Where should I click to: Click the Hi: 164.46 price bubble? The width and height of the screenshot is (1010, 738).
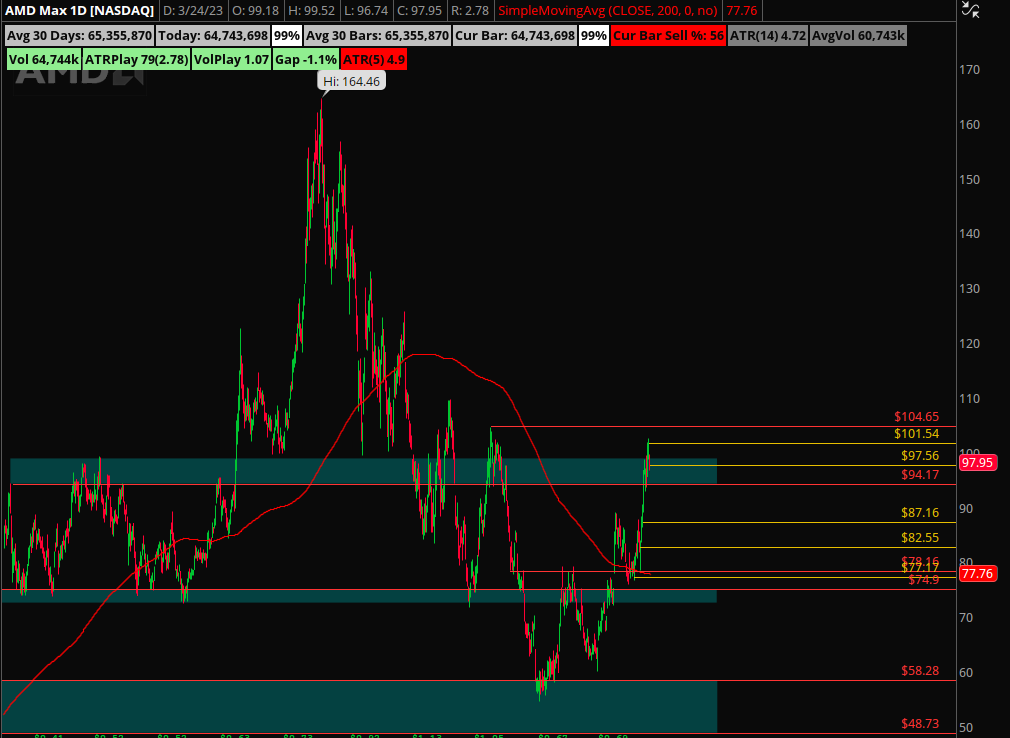pos(351,82)
